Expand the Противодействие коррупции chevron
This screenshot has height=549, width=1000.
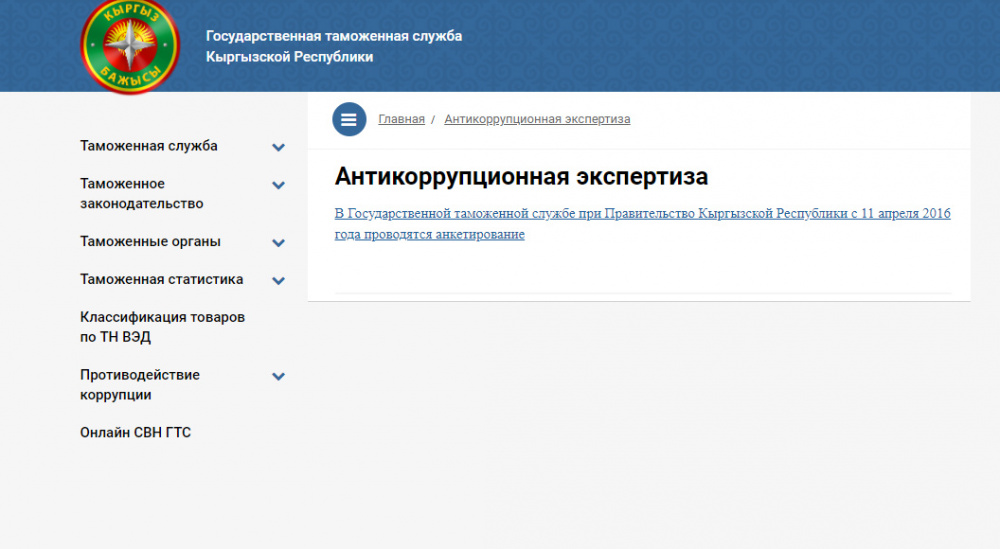click(x=279, y=377)
